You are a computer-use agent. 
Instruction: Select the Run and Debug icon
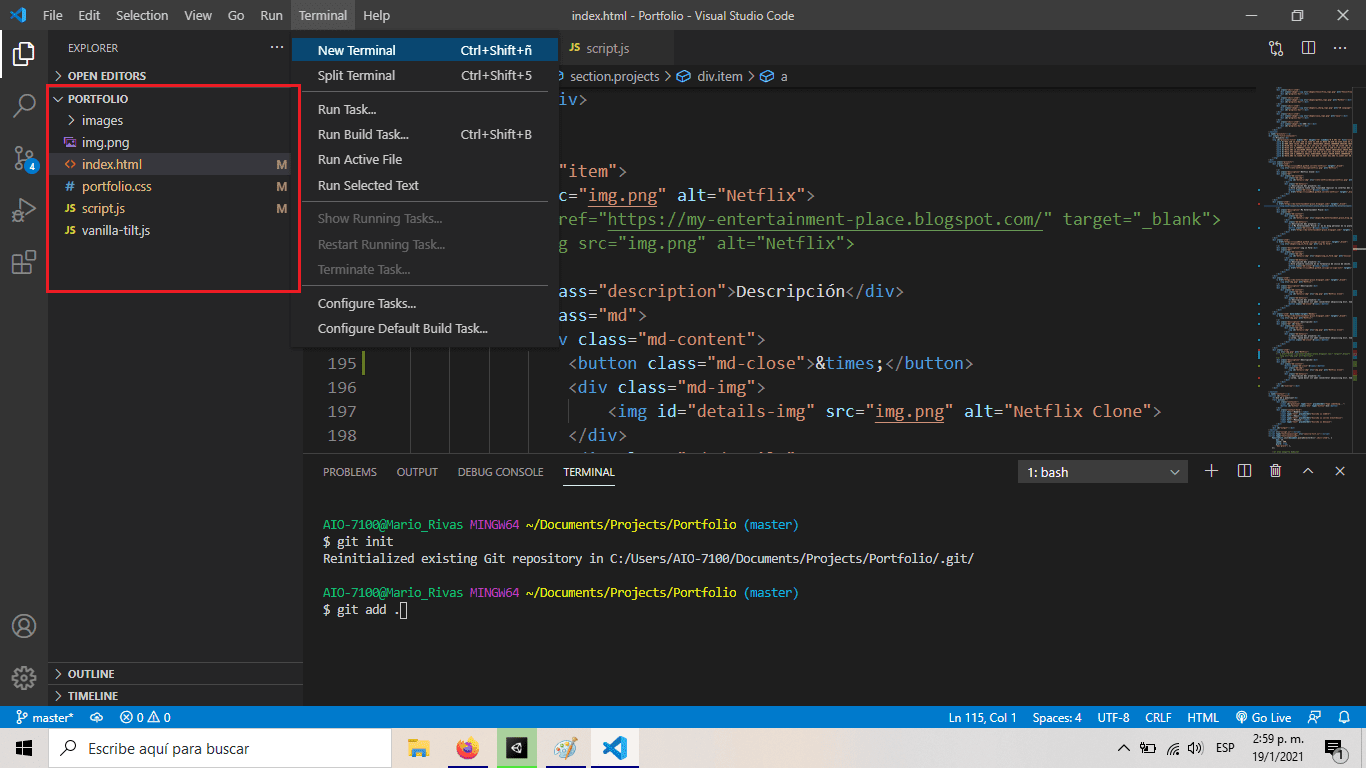[24, 209]
